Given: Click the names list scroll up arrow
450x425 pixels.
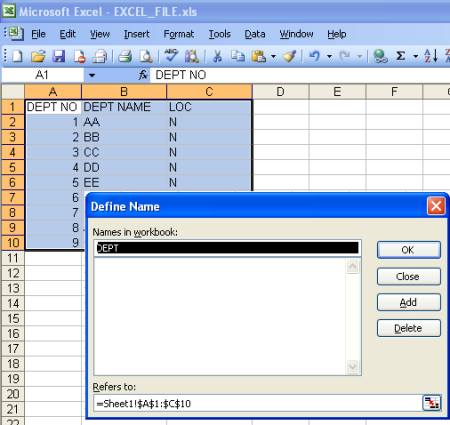Looking at the screenshot, I should click(x=353, y=267).
